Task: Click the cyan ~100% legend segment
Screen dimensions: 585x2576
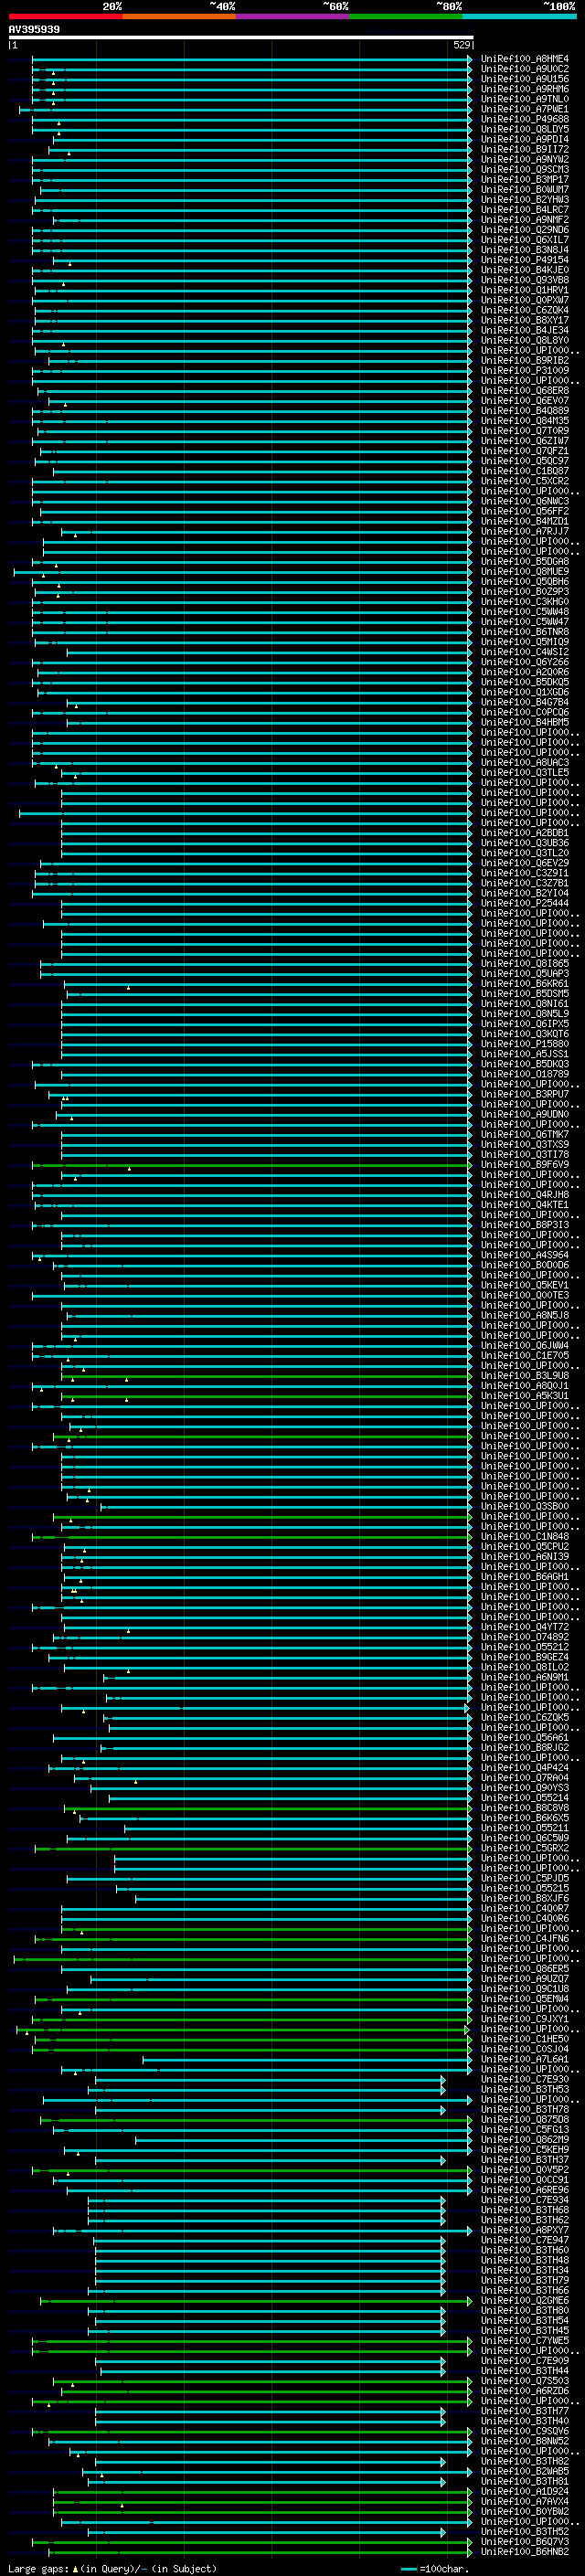Action: coord(519,16)
